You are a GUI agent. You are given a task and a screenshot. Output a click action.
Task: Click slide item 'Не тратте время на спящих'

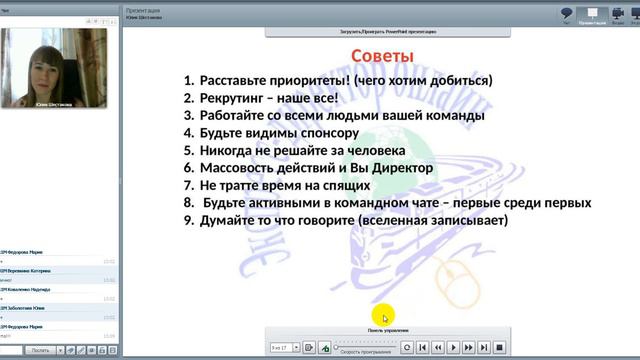(x=285, y=186)
